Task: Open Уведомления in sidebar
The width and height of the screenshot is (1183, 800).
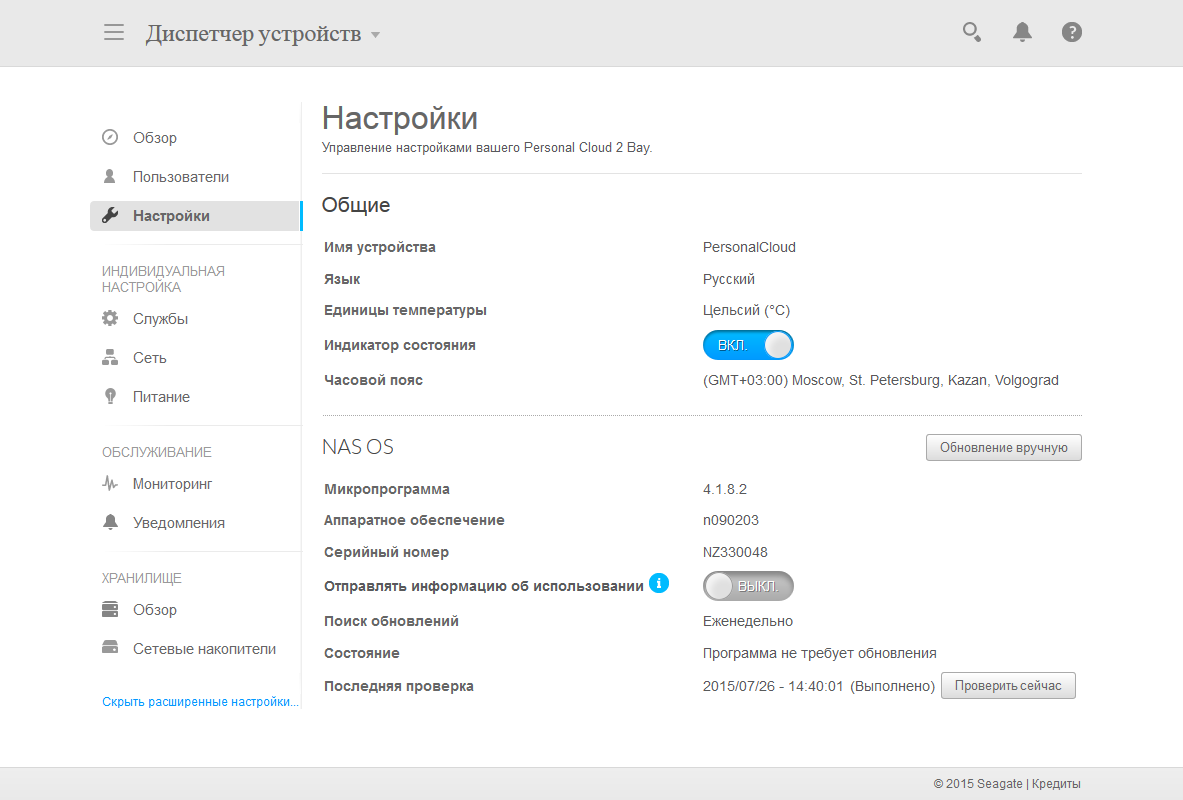Action: pyautogui.click(x=179, y=523)
